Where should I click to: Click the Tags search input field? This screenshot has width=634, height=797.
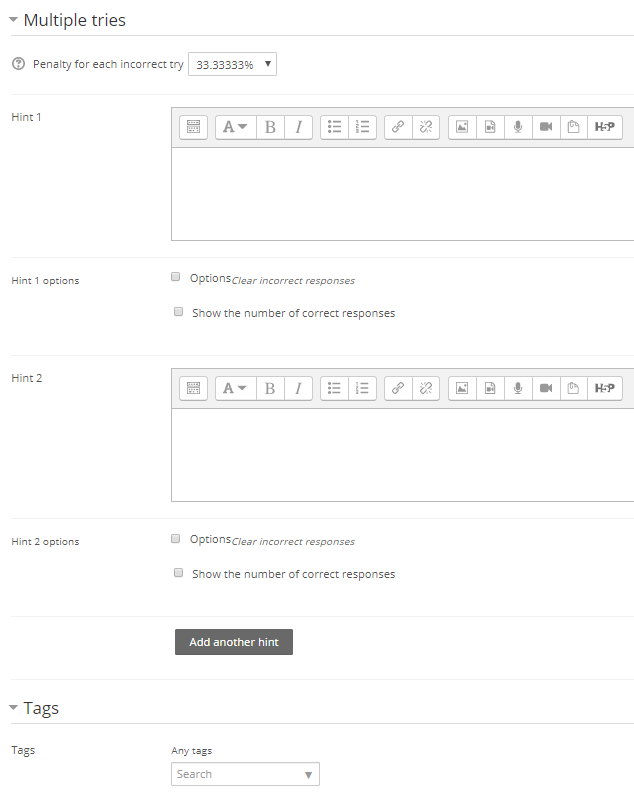tap(238, 774)
